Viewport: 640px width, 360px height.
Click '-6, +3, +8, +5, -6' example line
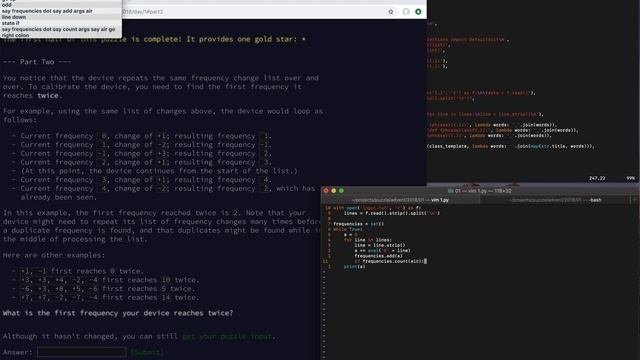click(107, 289)
